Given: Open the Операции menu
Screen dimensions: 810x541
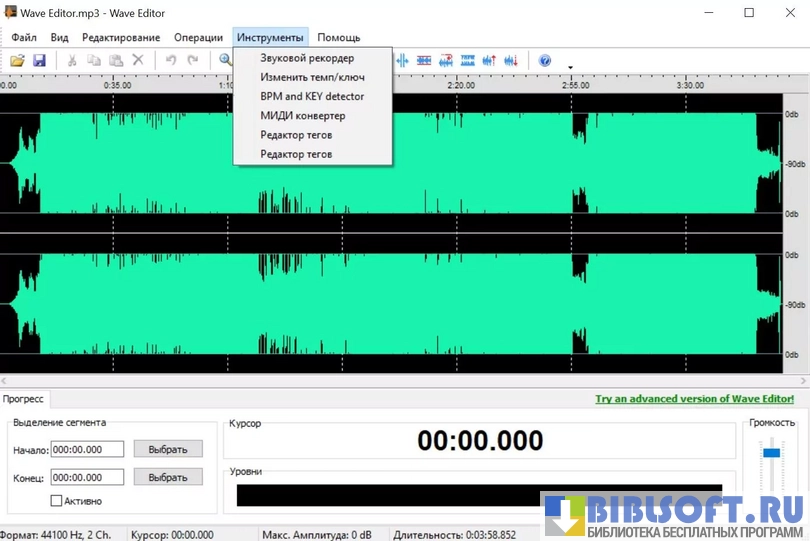Looking at the screenshot, I should 198,37.
